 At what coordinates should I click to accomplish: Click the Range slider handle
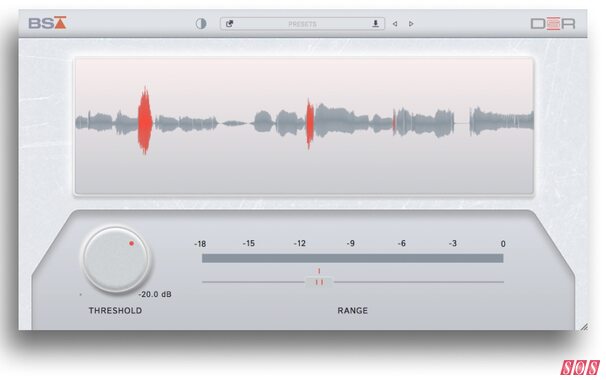319,282
